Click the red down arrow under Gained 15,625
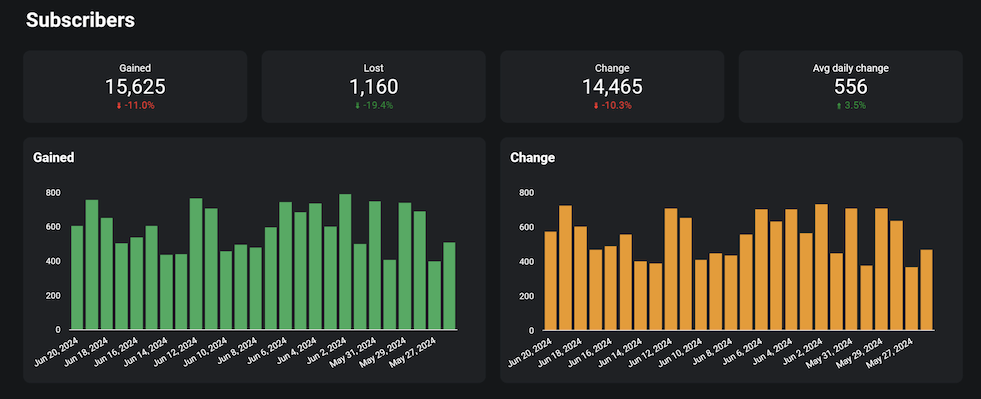Image resolution: width=981 pixels, height=399 pixels. (x=119, y=106)
